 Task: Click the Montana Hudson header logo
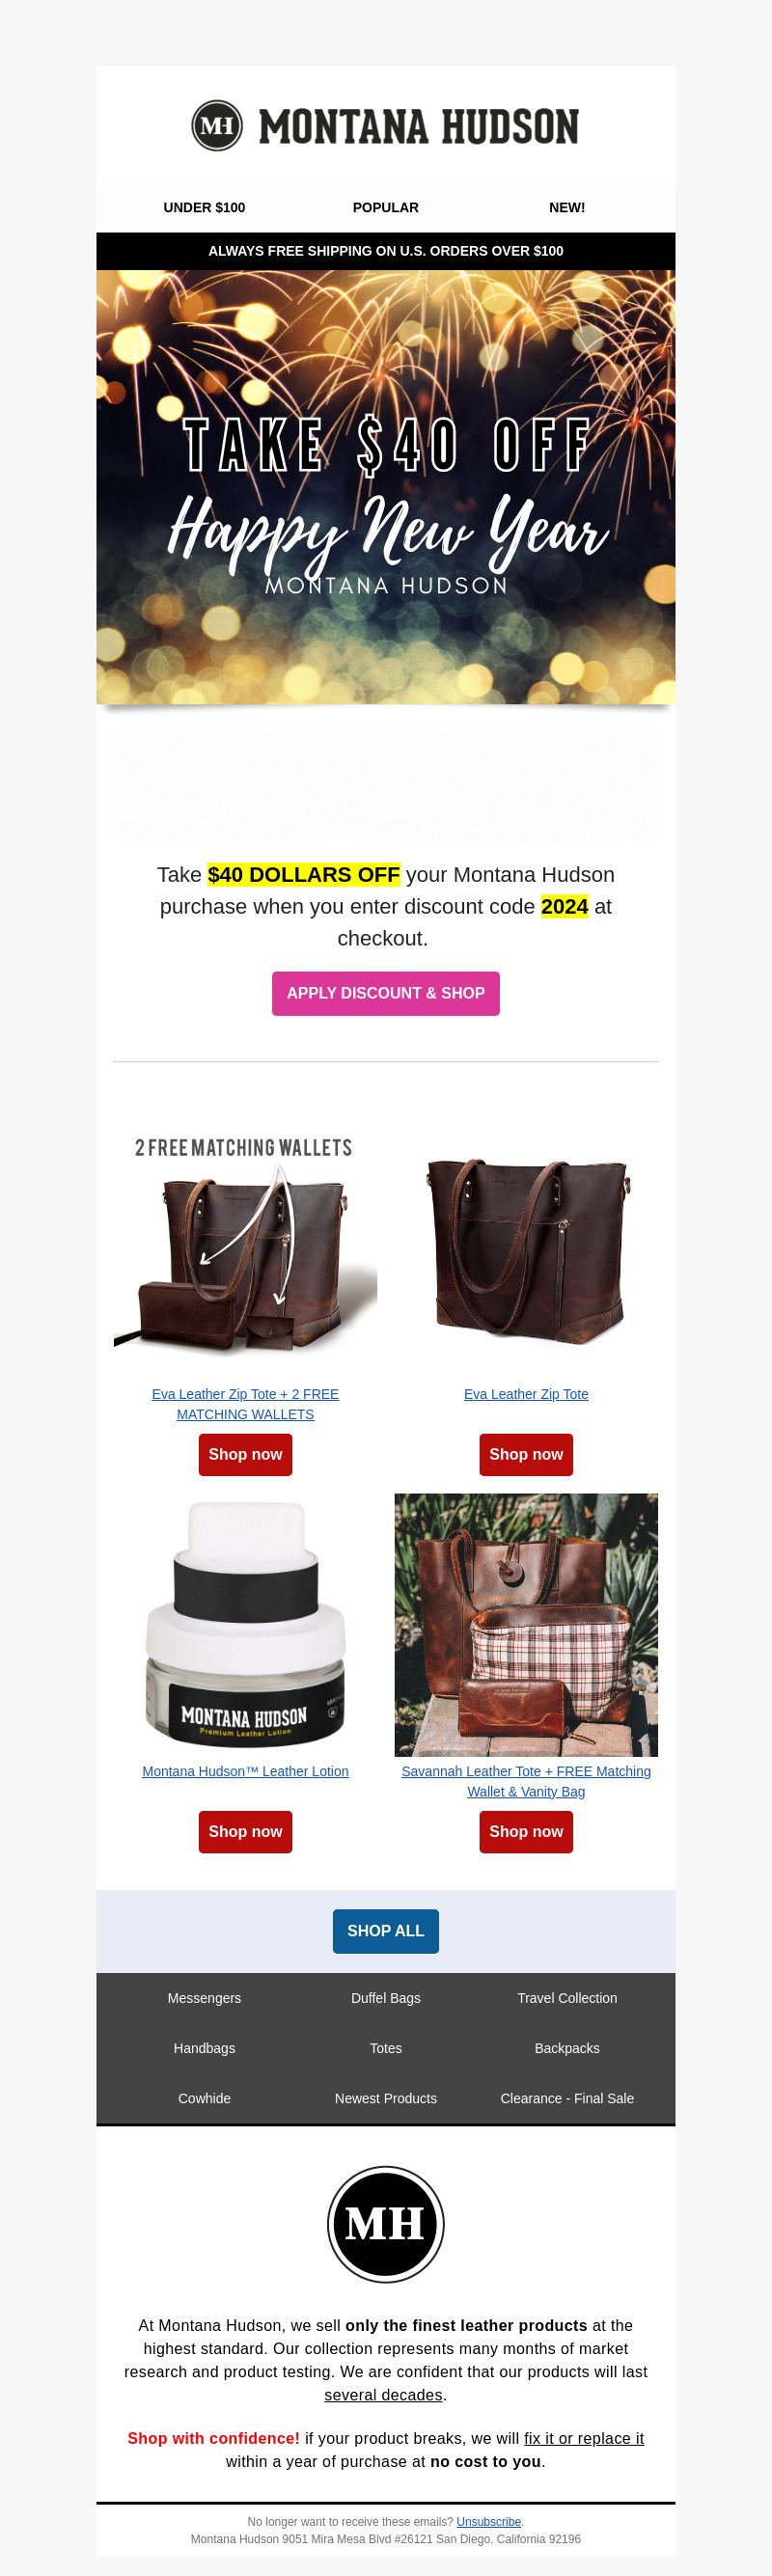[x=385, y=126]
